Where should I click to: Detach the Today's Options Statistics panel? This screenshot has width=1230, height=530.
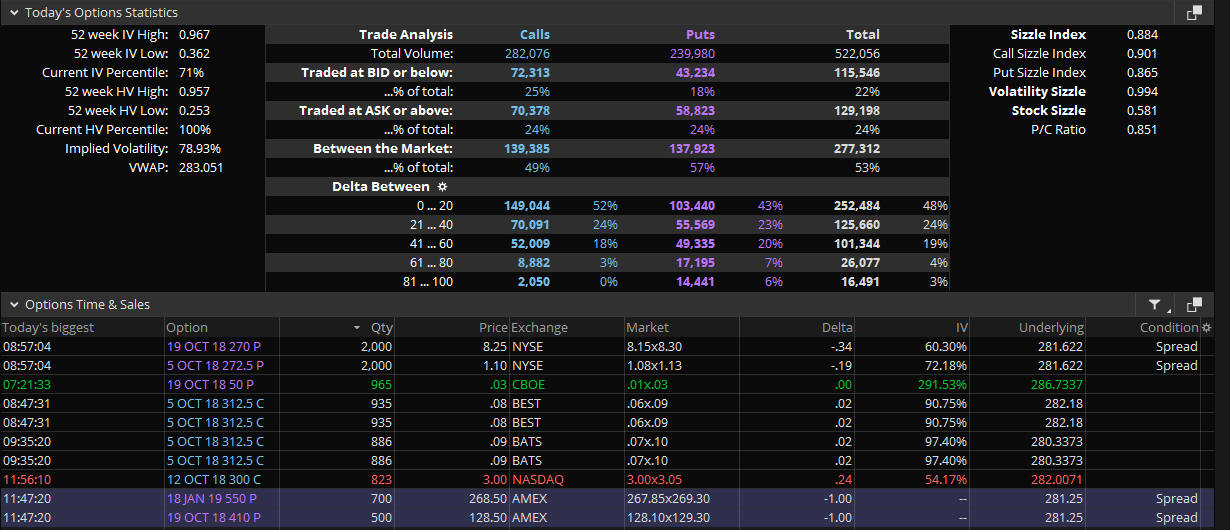(1194, 13)
